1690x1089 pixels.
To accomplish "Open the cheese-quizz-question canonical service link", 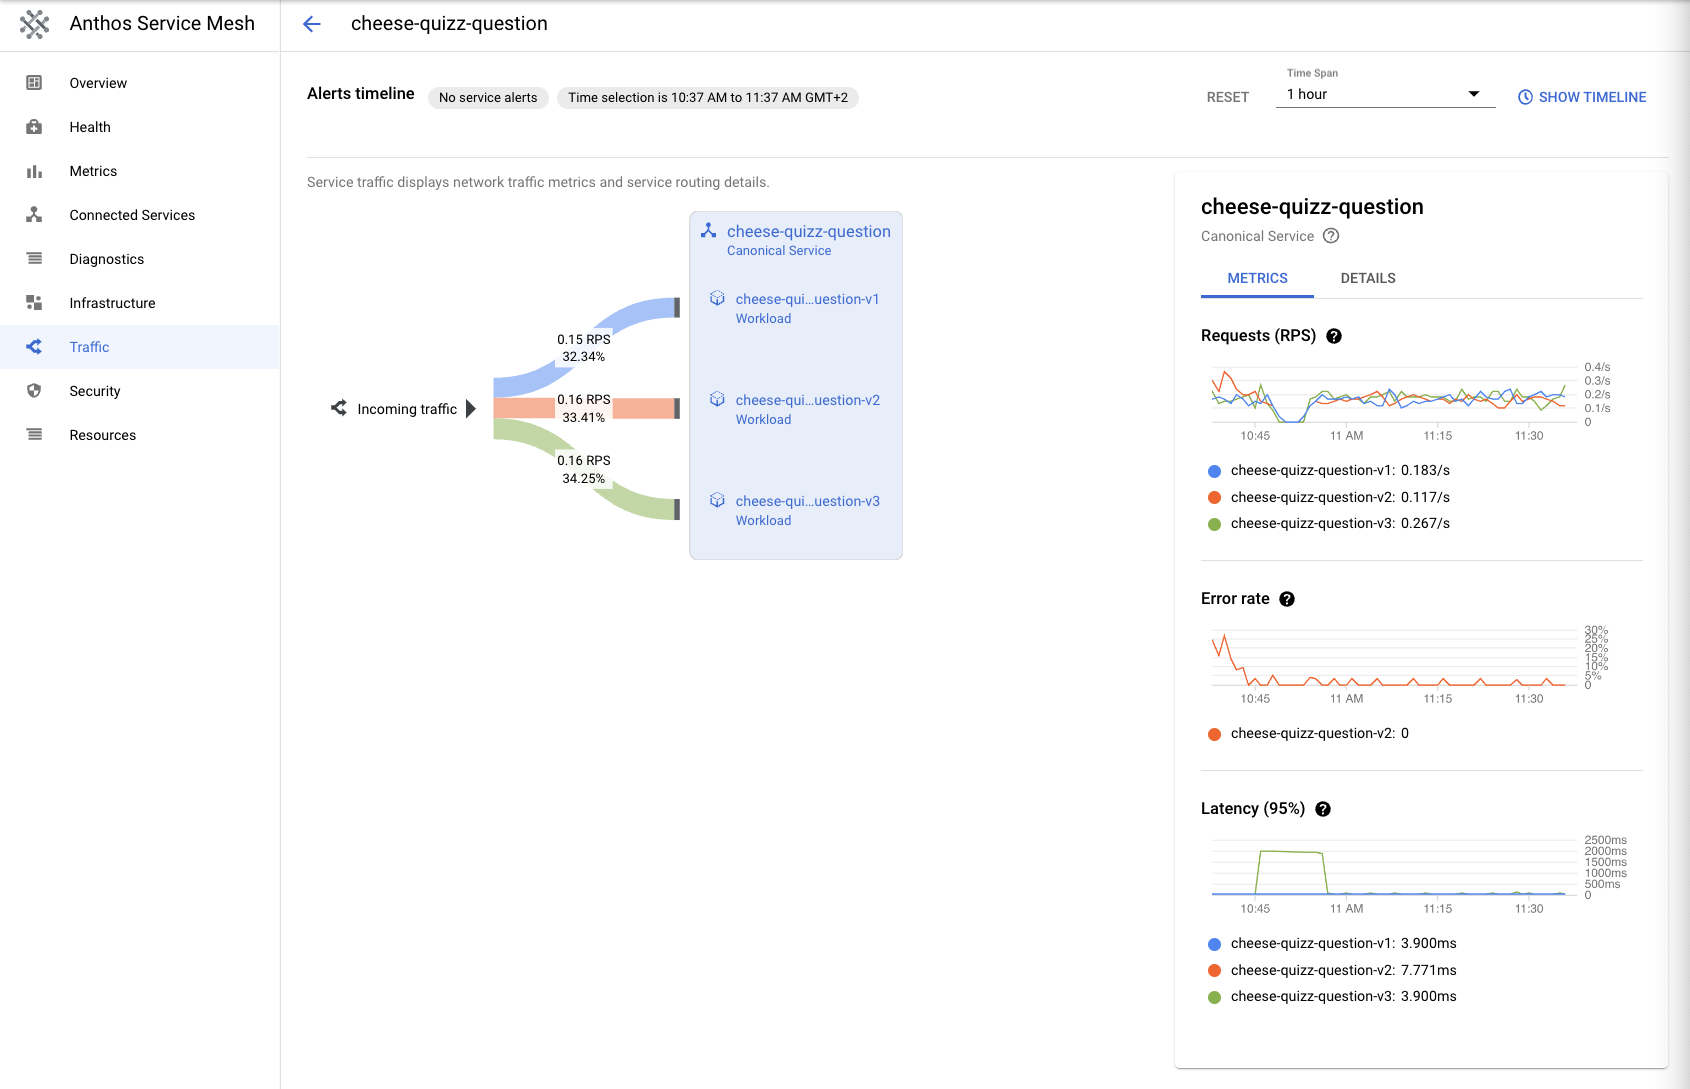I will [x=808, y=231].
